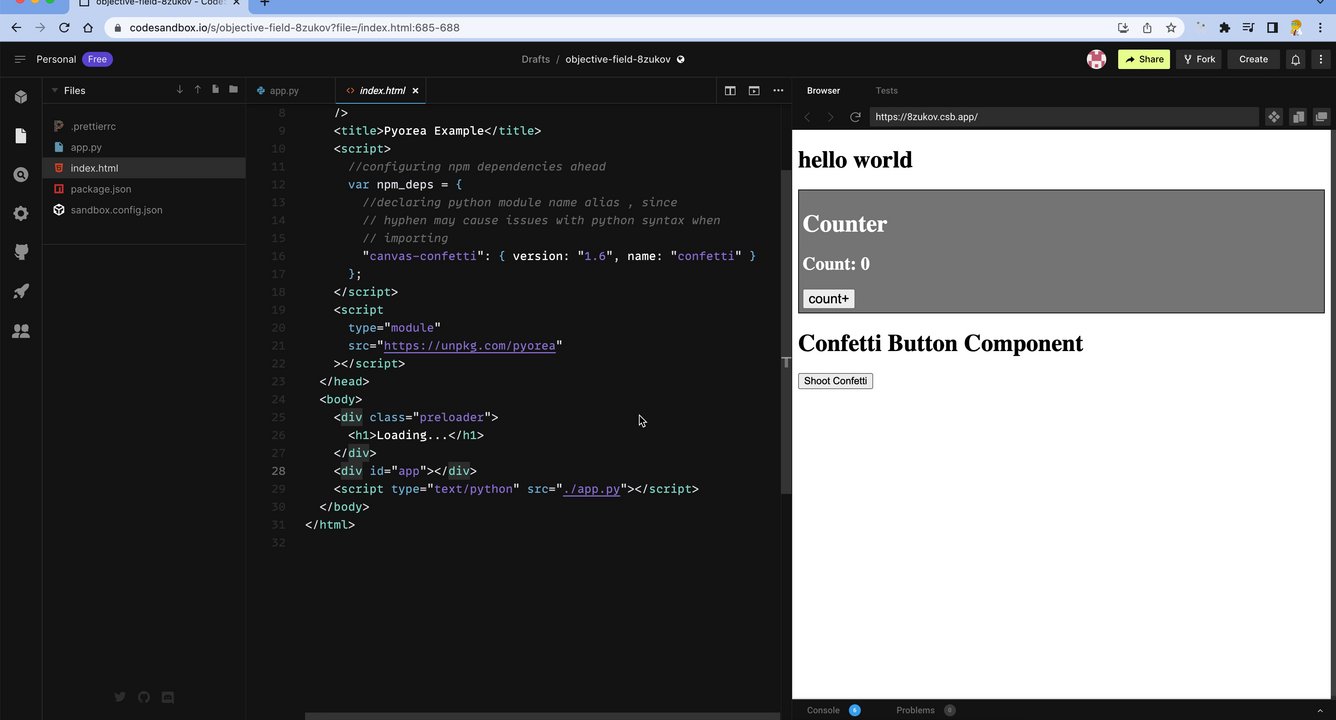Open the Explorer file icon in sidebar
Image resolution: width=1336 pixels, height=720 pixels.
pyautogui.click(x=21, y=136)
